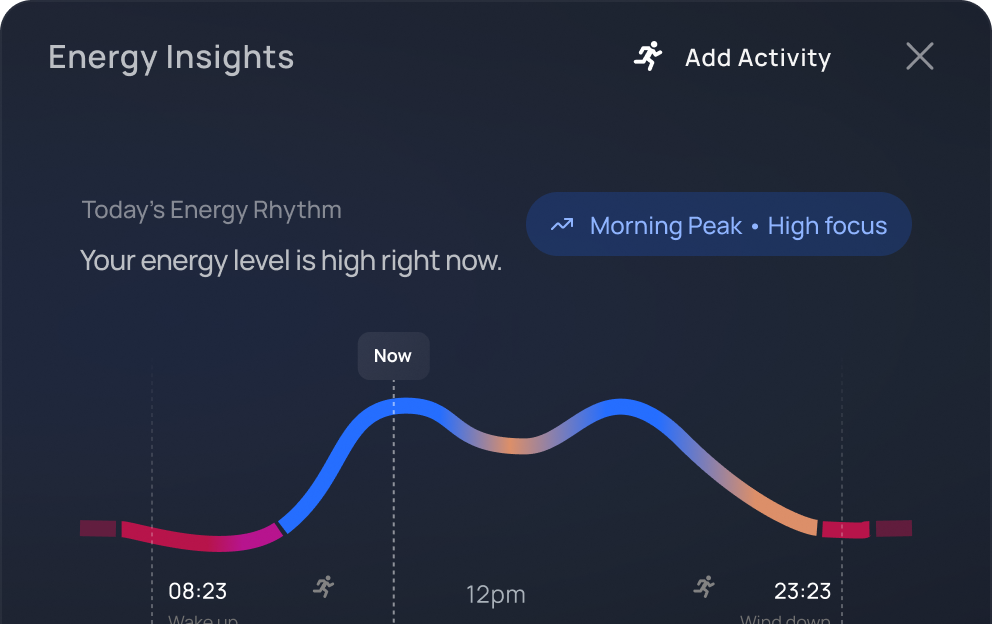
Task: Click the Today's Energy Rhythm subtitle
Action: click(211, 210)
